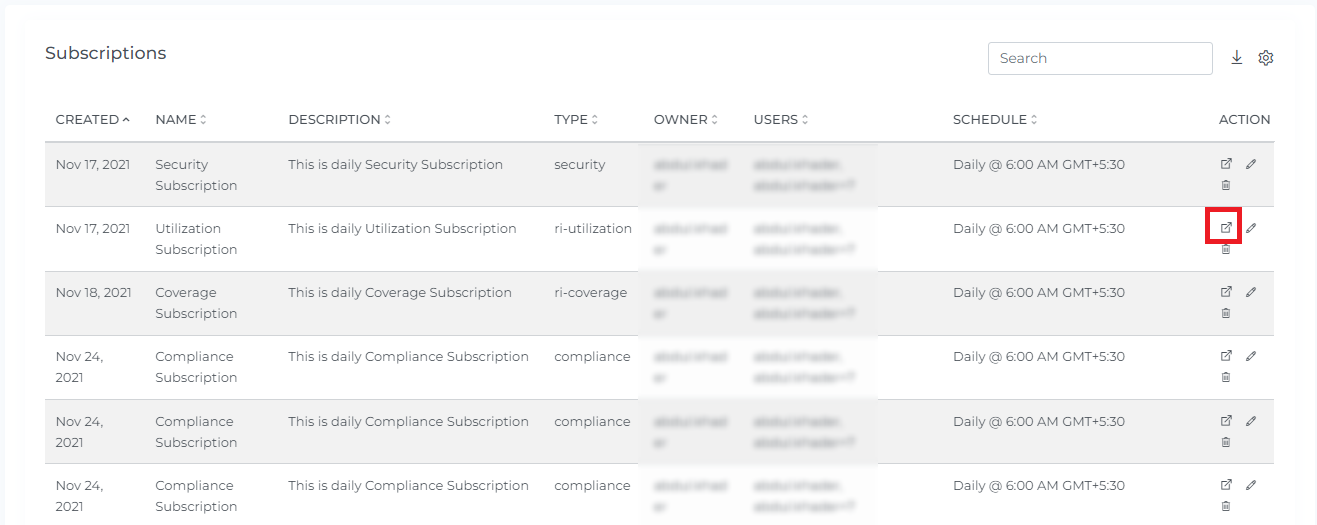Image resolution: width=1317 pixels, height=525 pixels.
Task: Sort subscriptions by Name column
Action: (181, 119)
